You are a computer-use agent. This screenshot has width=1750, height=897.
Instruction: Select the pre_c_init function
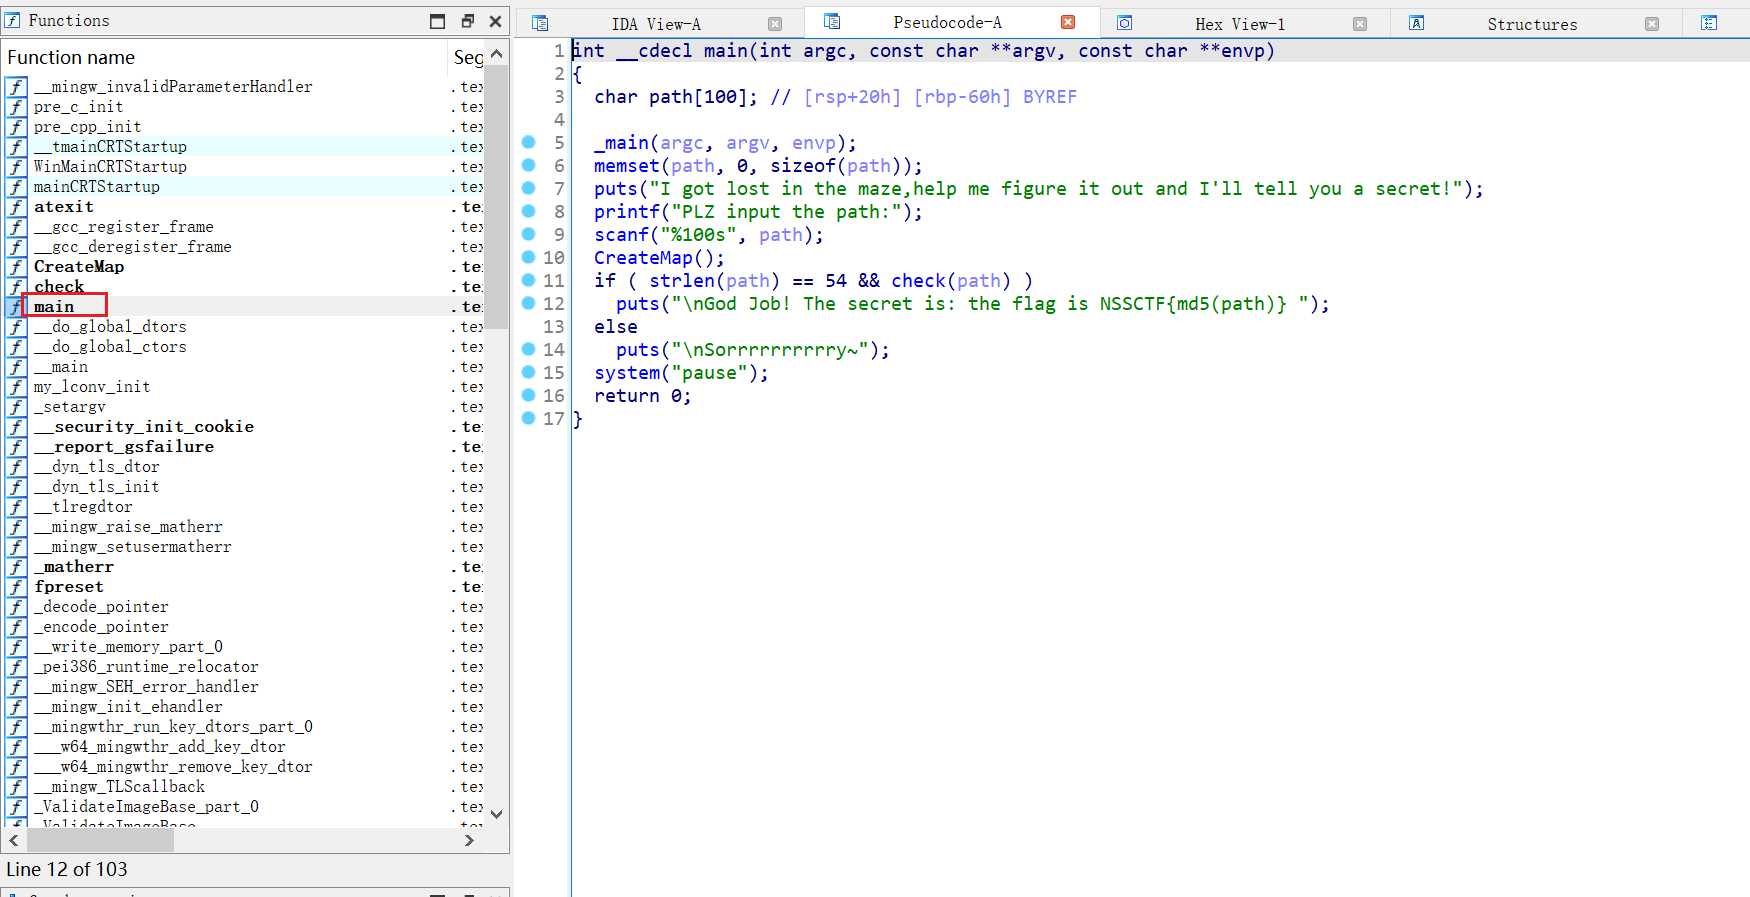78,107
